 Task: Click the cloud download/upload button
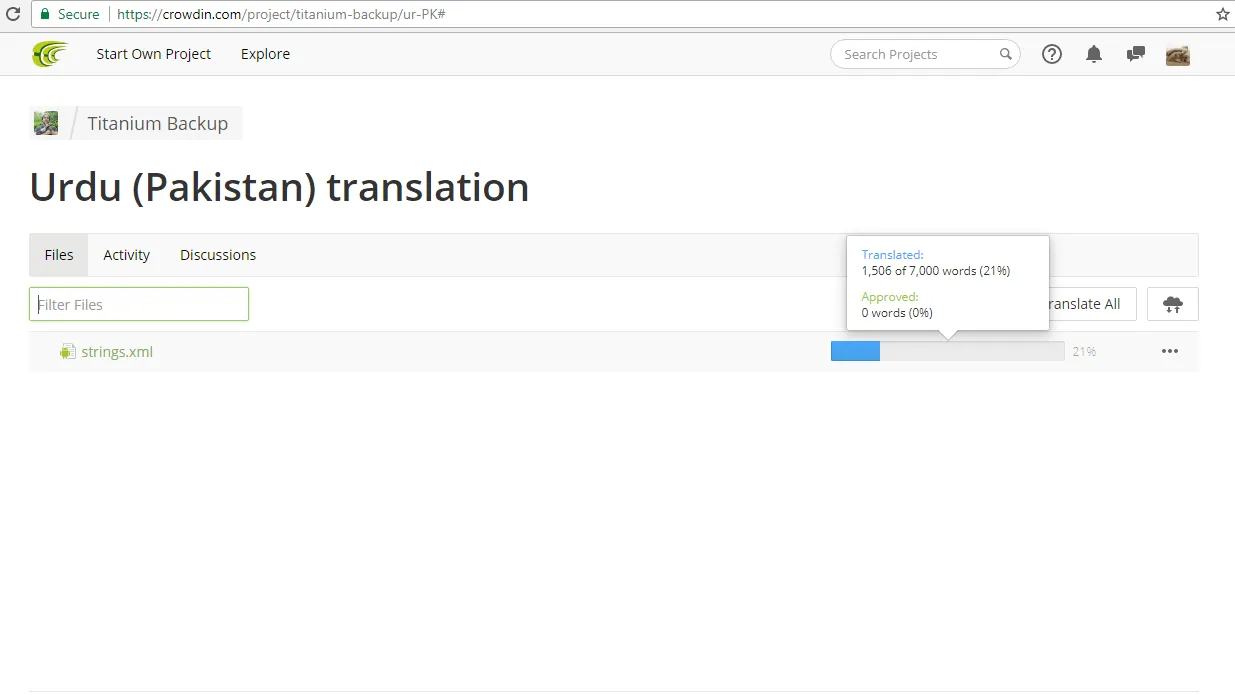coord(1172,304)
